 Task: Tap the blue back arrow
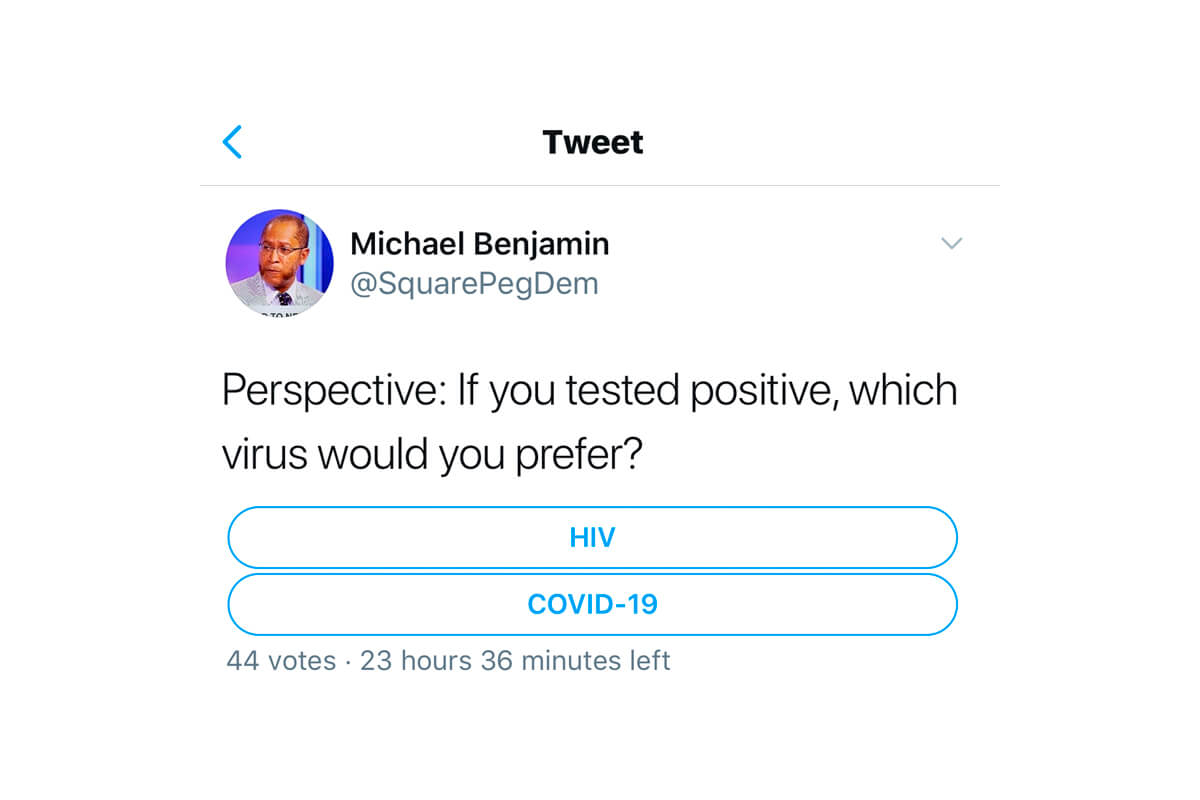232,142
